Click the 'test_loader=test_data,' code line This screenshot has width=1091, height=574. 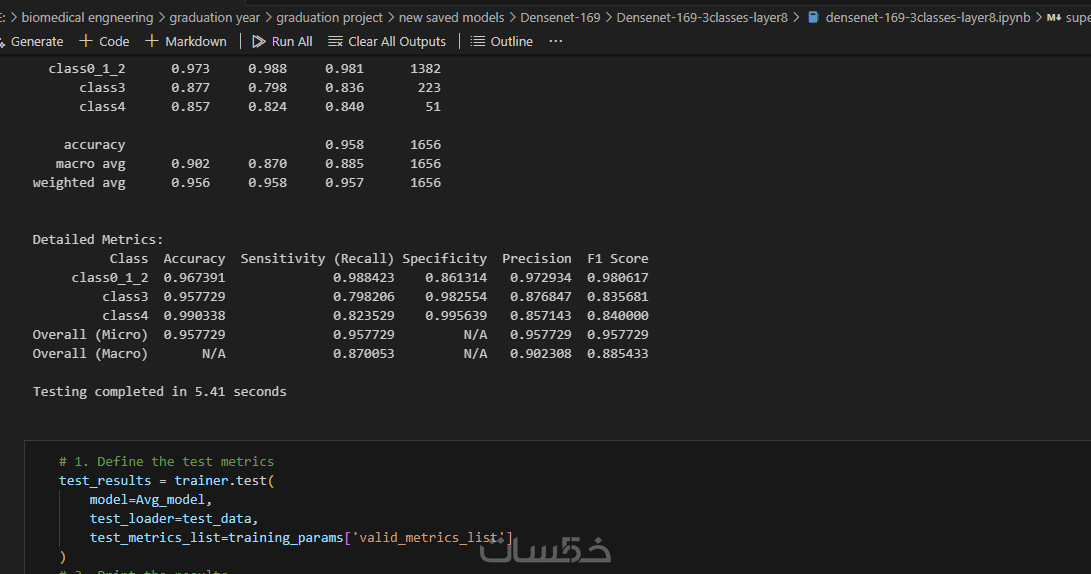click(x=174, y=519)
